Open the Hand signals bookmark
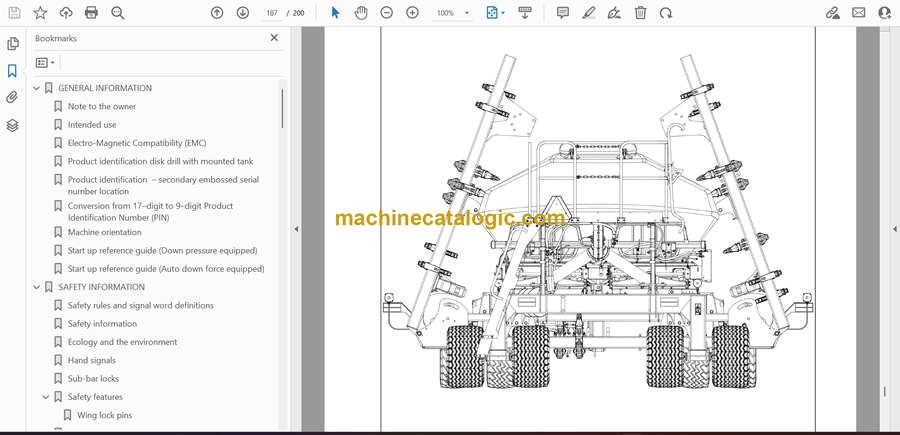 tap(91, 360)
